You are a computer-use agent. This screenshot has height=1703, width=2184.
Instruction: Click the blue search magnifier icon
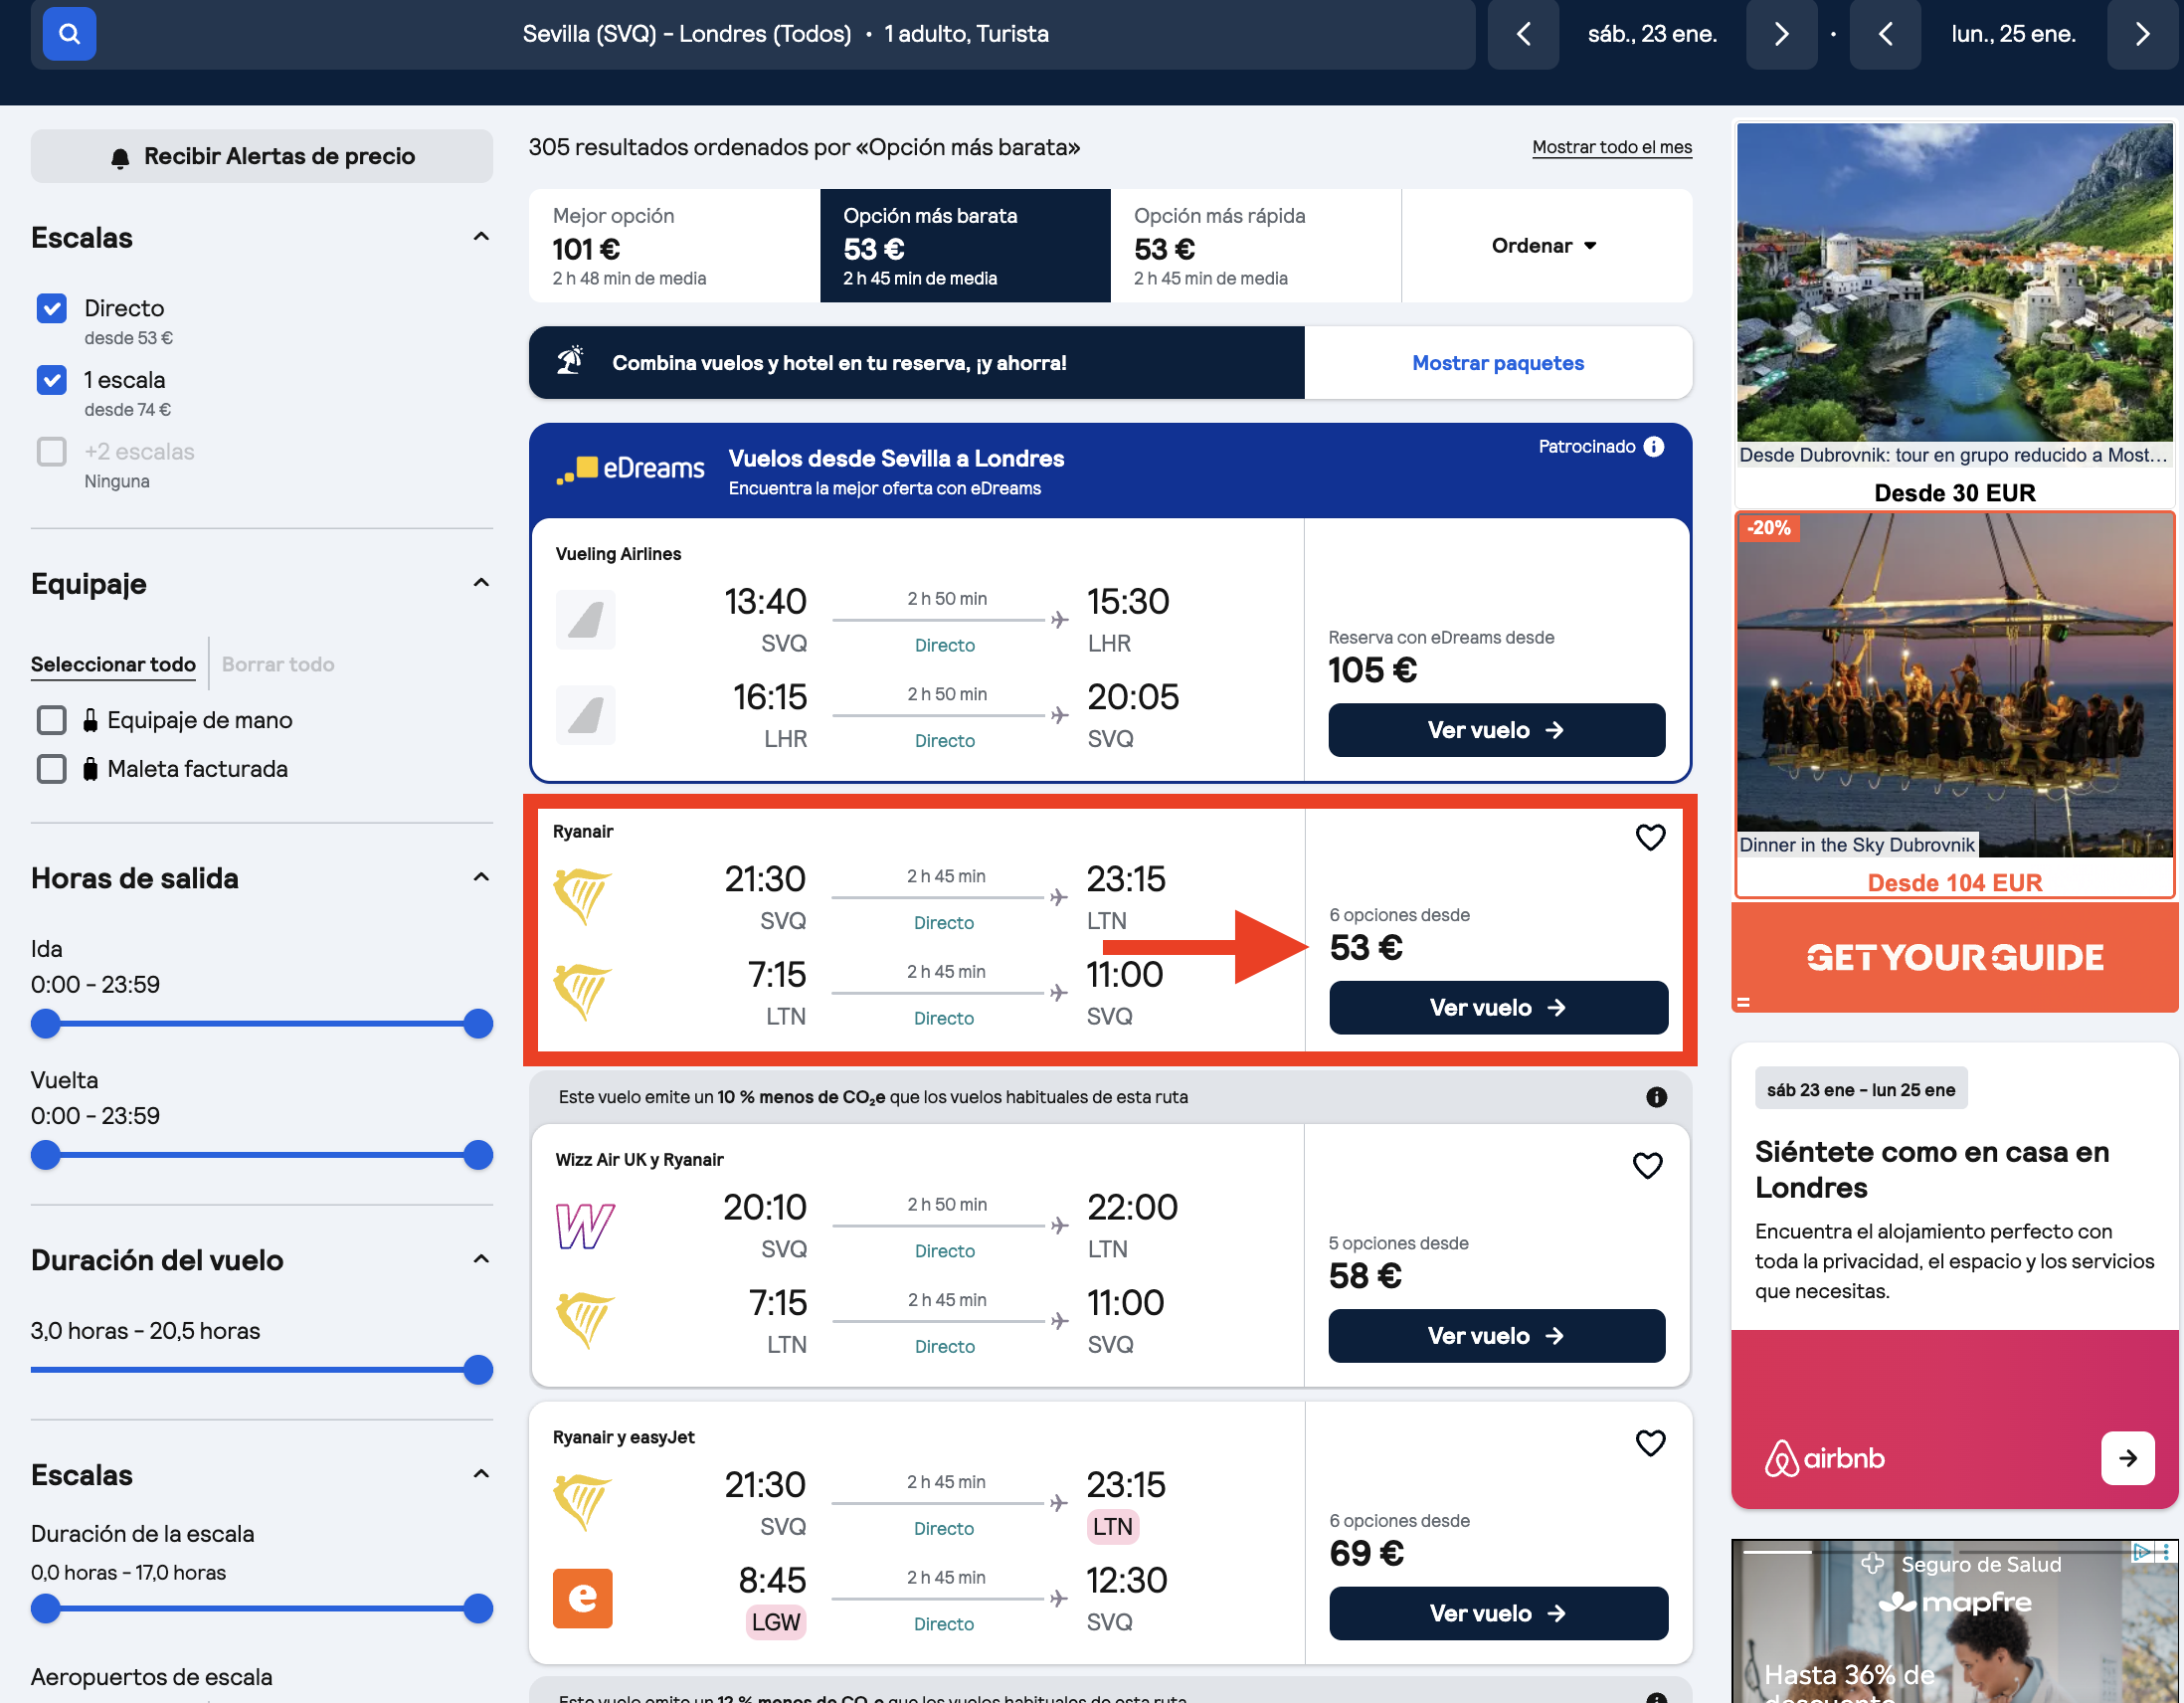click(x=69, y=34)
